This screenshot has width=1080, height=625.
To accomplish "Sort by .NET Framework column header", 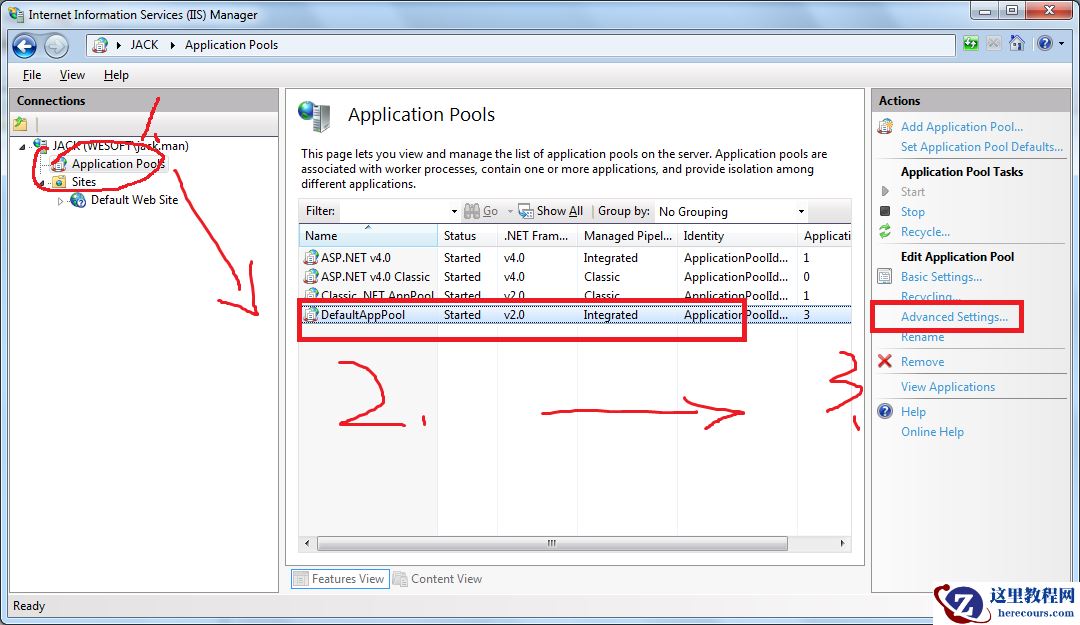I will (x=537, y=236).
